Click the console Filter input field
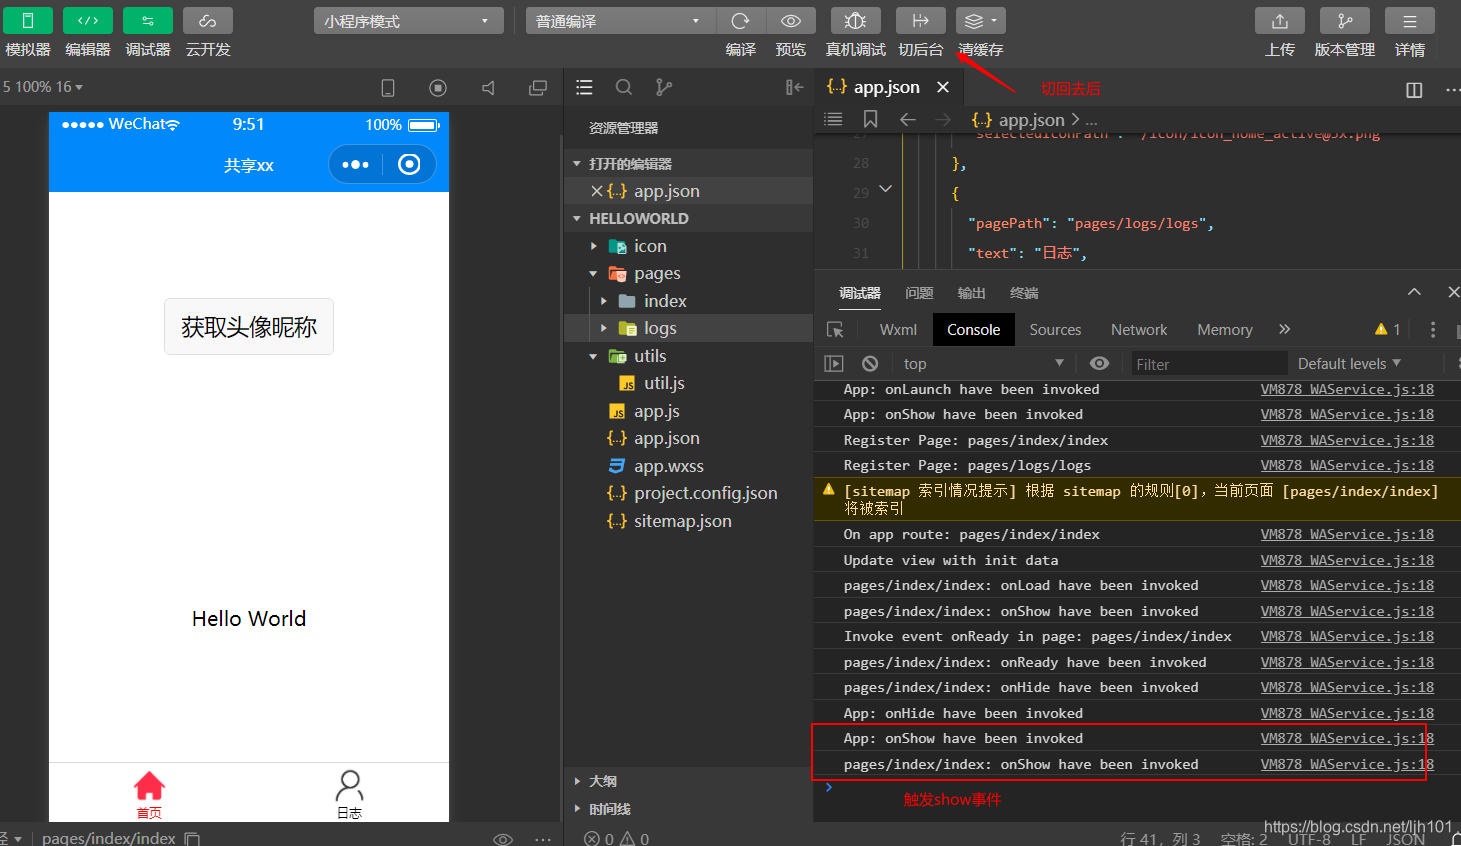This screenshot has width=1461, height=846. [x=1208, y=364]
